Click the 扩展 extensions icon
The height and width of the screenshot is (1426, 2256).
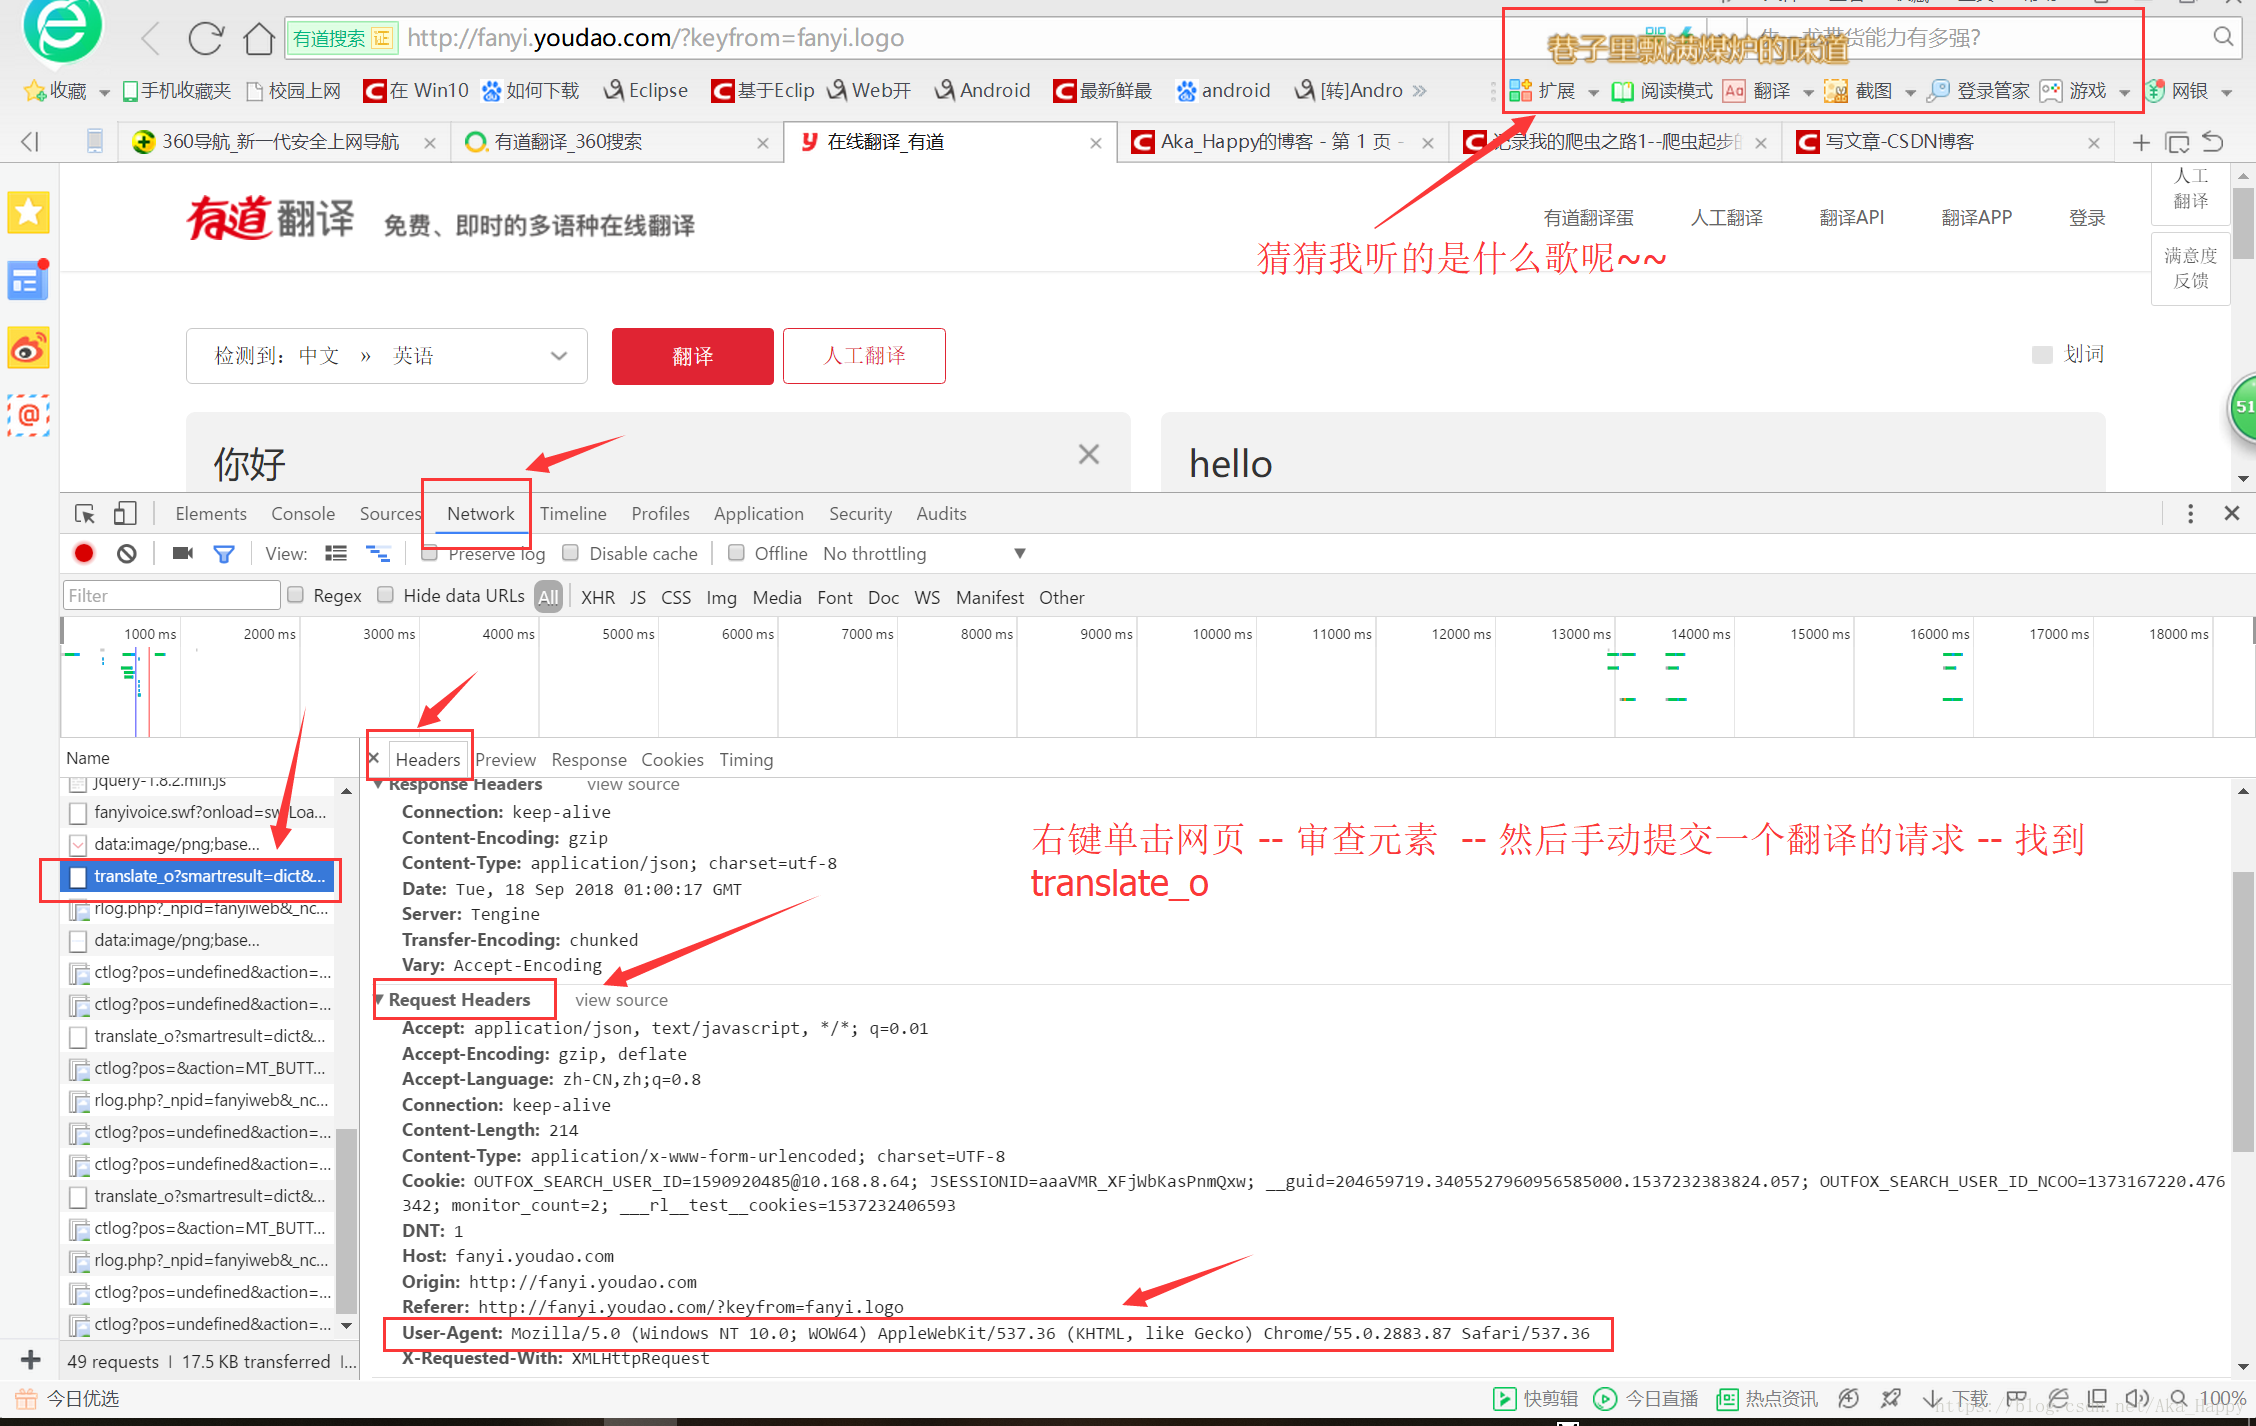pyautogui.click(x=1520, y=91)
